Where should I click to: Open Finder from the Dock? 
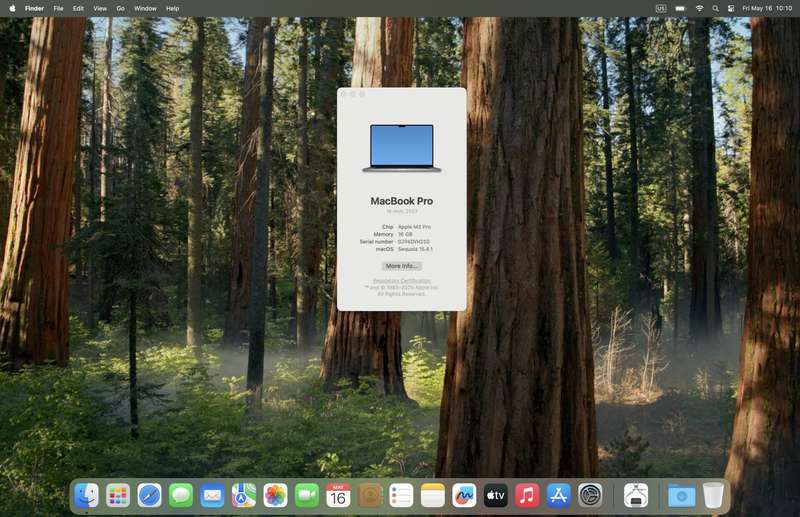[x=86, y=496]
